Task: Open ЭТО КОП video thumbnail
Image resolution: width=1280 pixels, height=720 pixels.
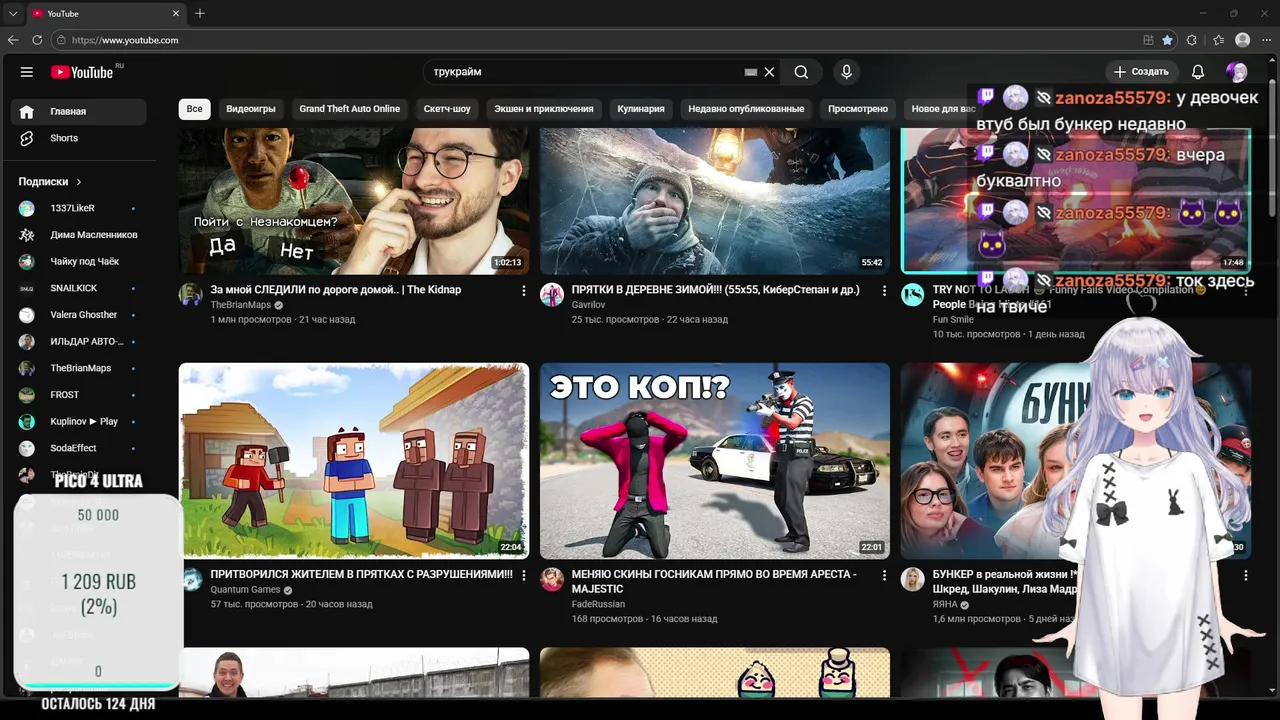Action: point(715,460)
